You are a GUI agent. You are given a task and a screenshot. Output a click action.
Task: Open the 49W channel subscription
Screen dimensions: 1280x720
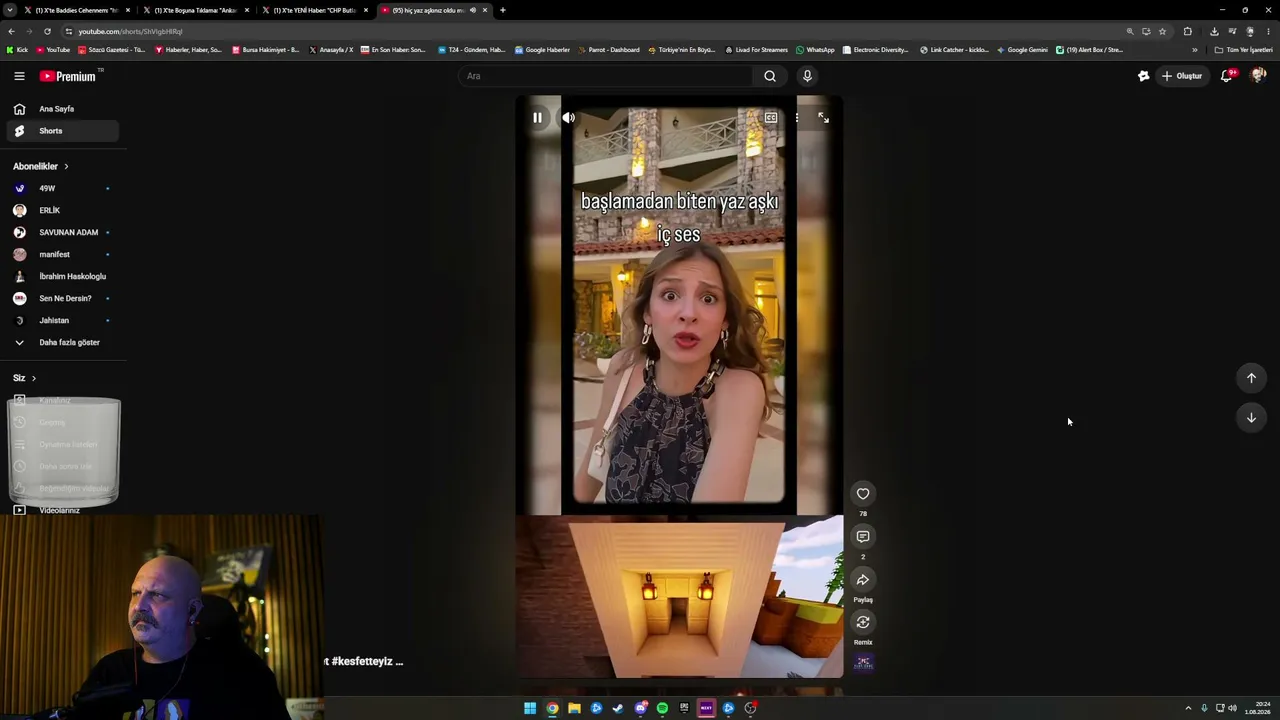63,188
